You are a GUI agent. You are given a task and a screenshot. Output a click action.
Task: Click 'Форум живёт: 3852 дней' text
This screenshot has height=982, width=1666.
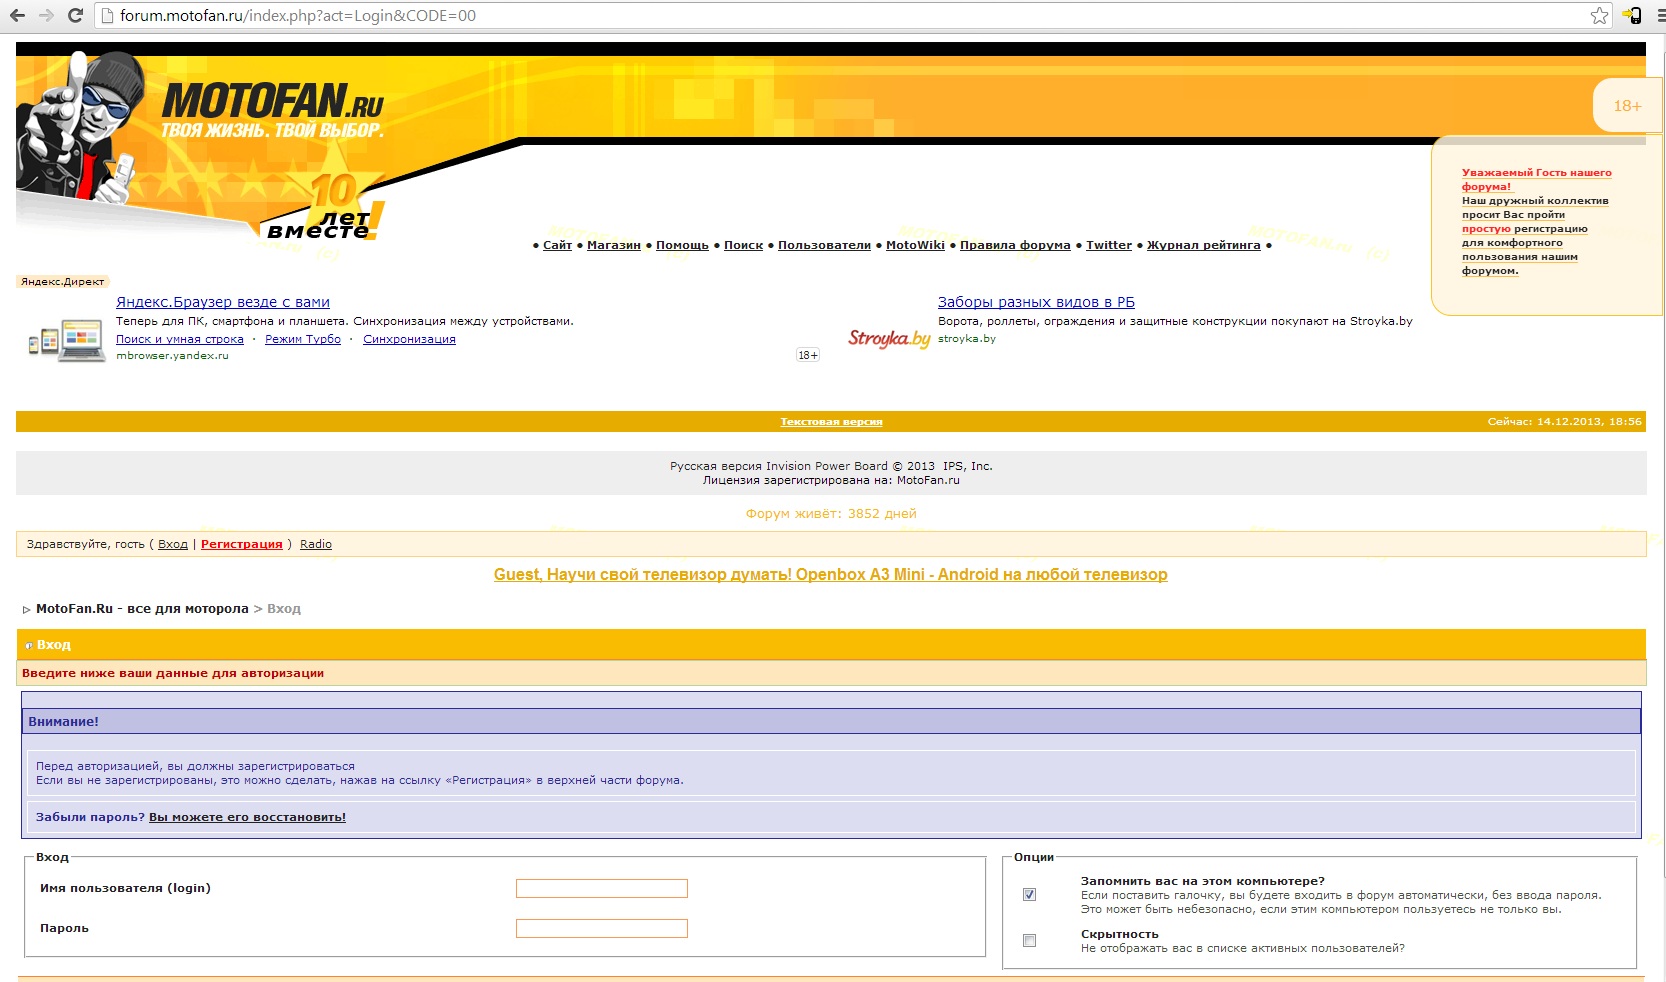[x=831, y=514]
